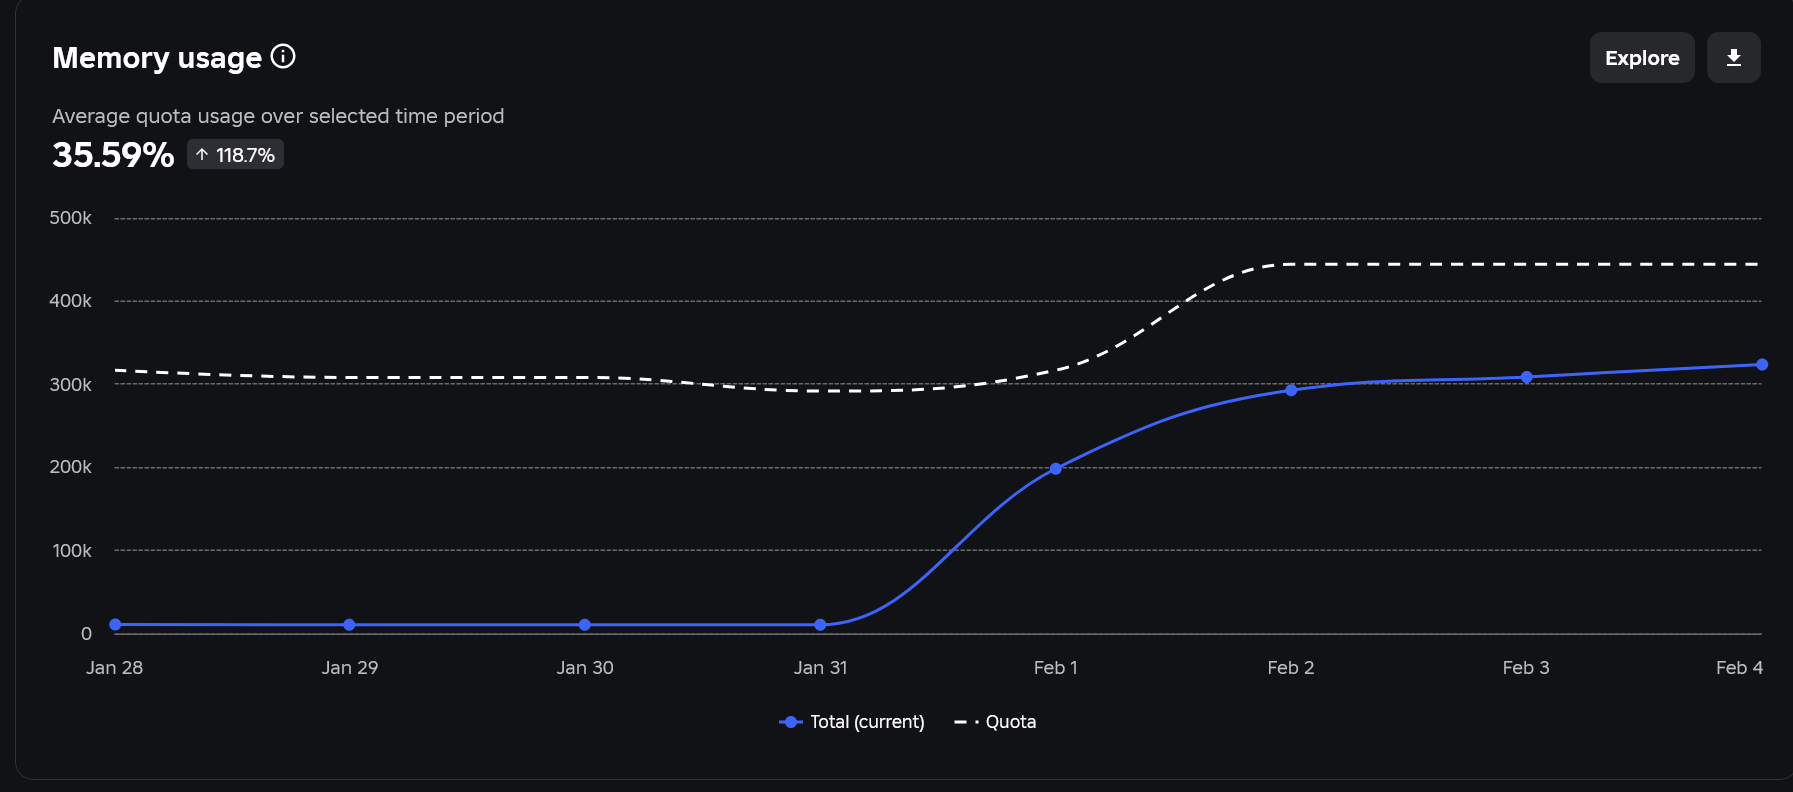Viewport: 1793px width, 792px height.
Task: Toggle the Quota legend series
Action: click(995, 722)
